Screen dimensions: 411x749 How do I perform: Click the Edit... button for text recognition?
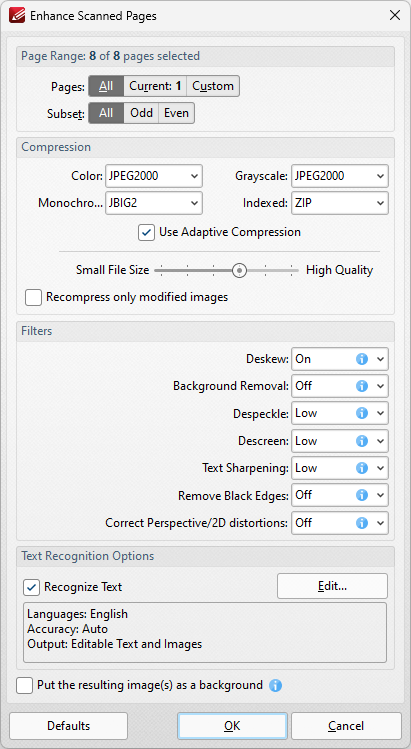[332, 586]
